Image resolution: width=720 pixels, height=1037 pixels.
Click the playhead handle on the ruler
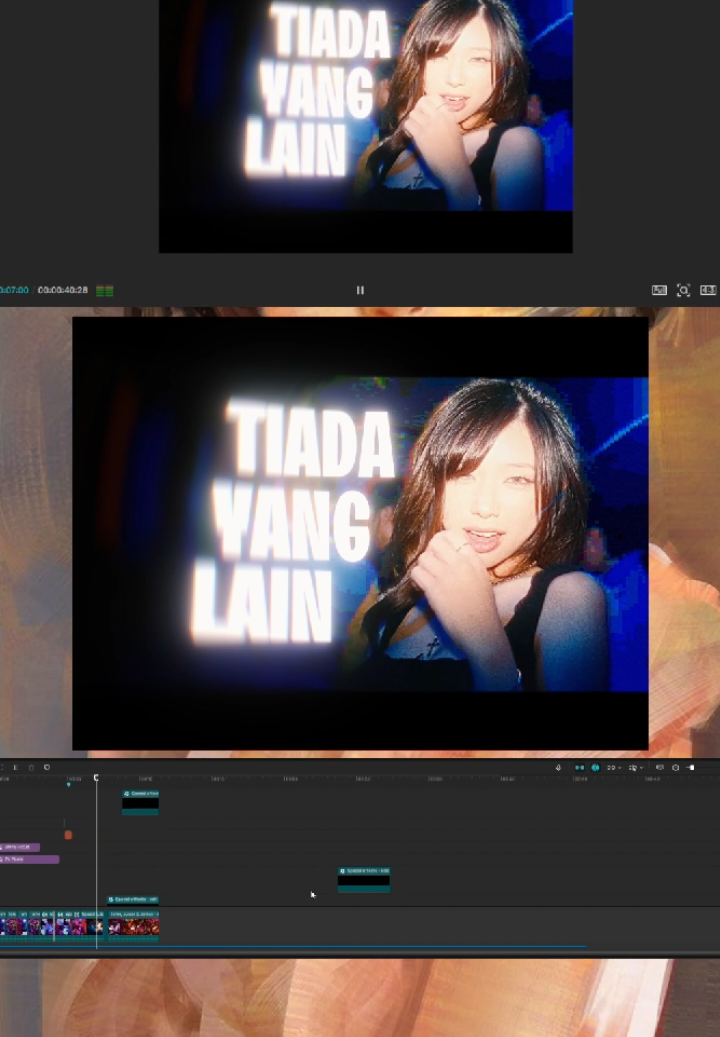pyautogui.click(x=96, y=778)
